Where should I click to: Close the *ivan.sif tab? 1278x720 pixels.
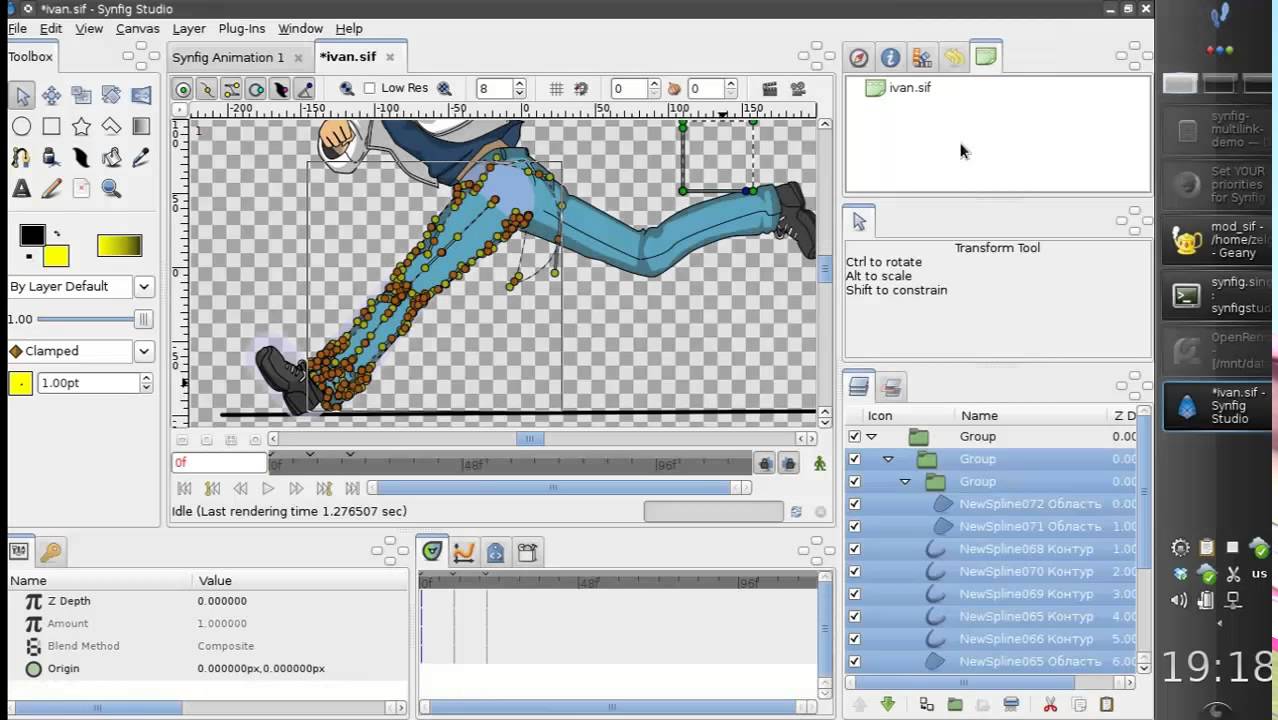point(390,57)
